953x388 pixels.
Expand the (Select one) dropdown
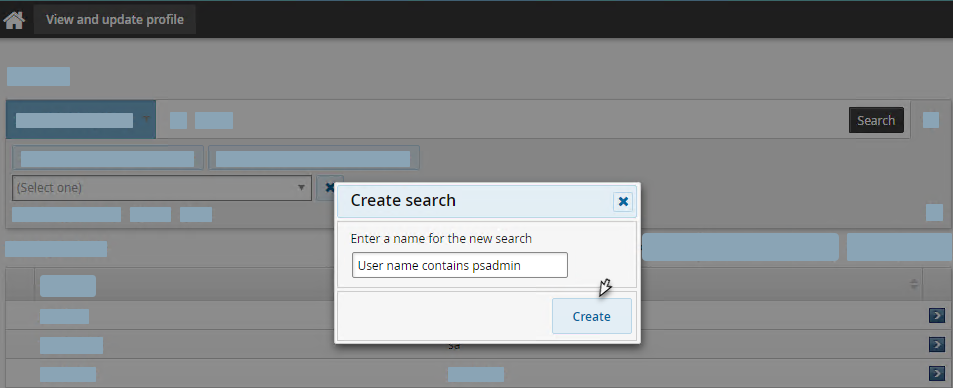[162, 188]
